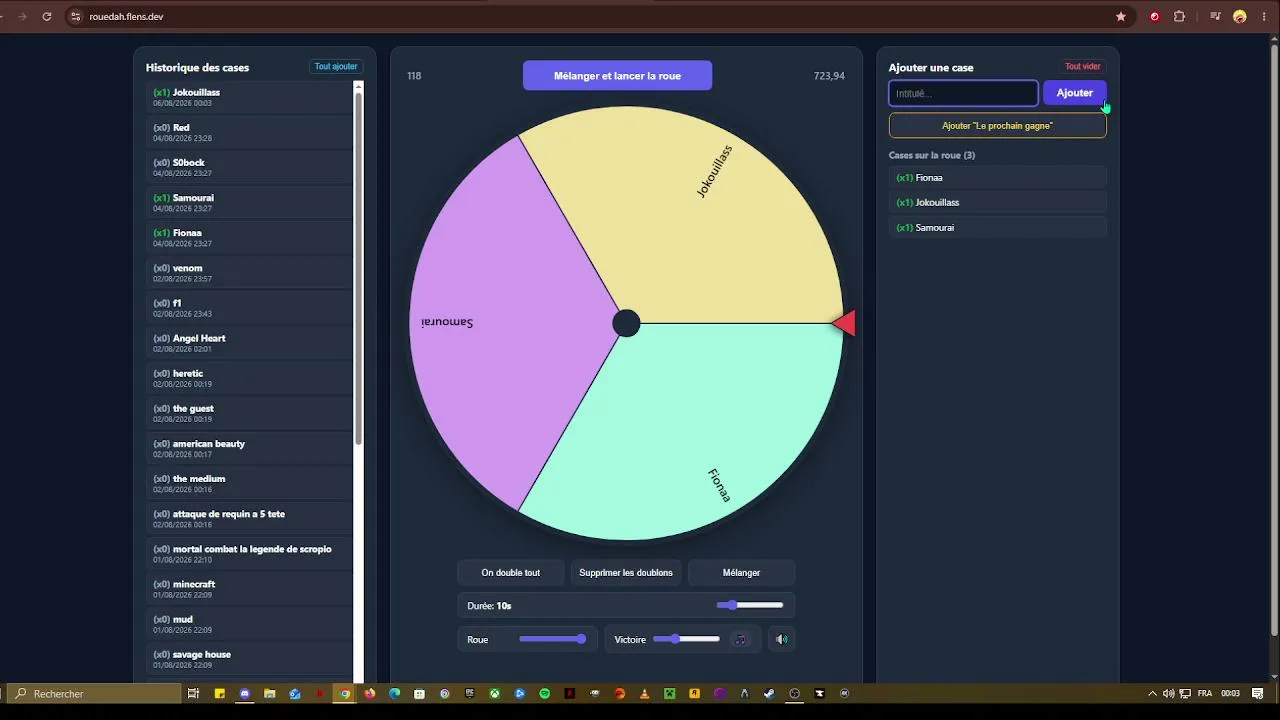Click history entry "f1"
The width and height of the screenshot is (1280, 720).
[249, 308]
